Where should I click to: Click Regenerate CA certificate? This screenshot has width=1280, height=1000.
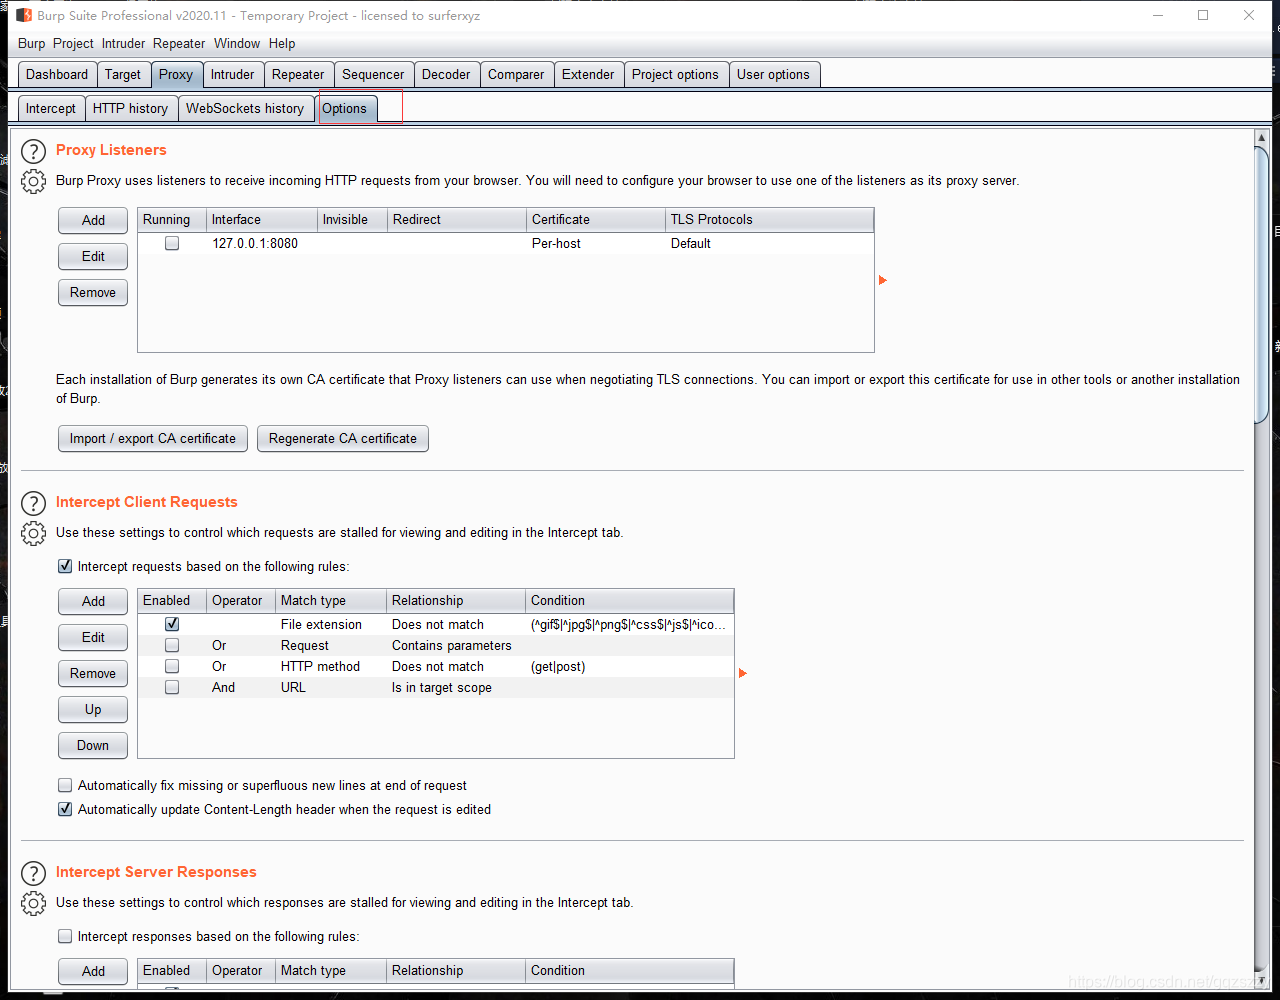[343, 438]
